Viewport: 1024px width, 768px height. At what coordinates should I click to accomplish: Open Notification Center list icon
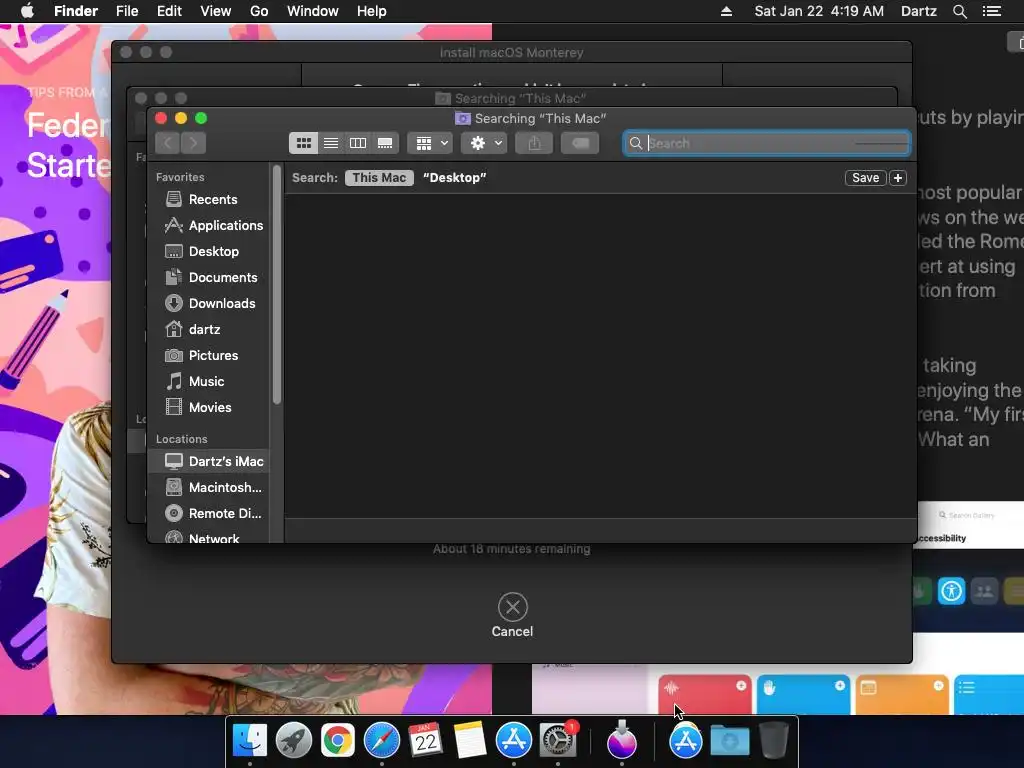(x=991, y=11)
